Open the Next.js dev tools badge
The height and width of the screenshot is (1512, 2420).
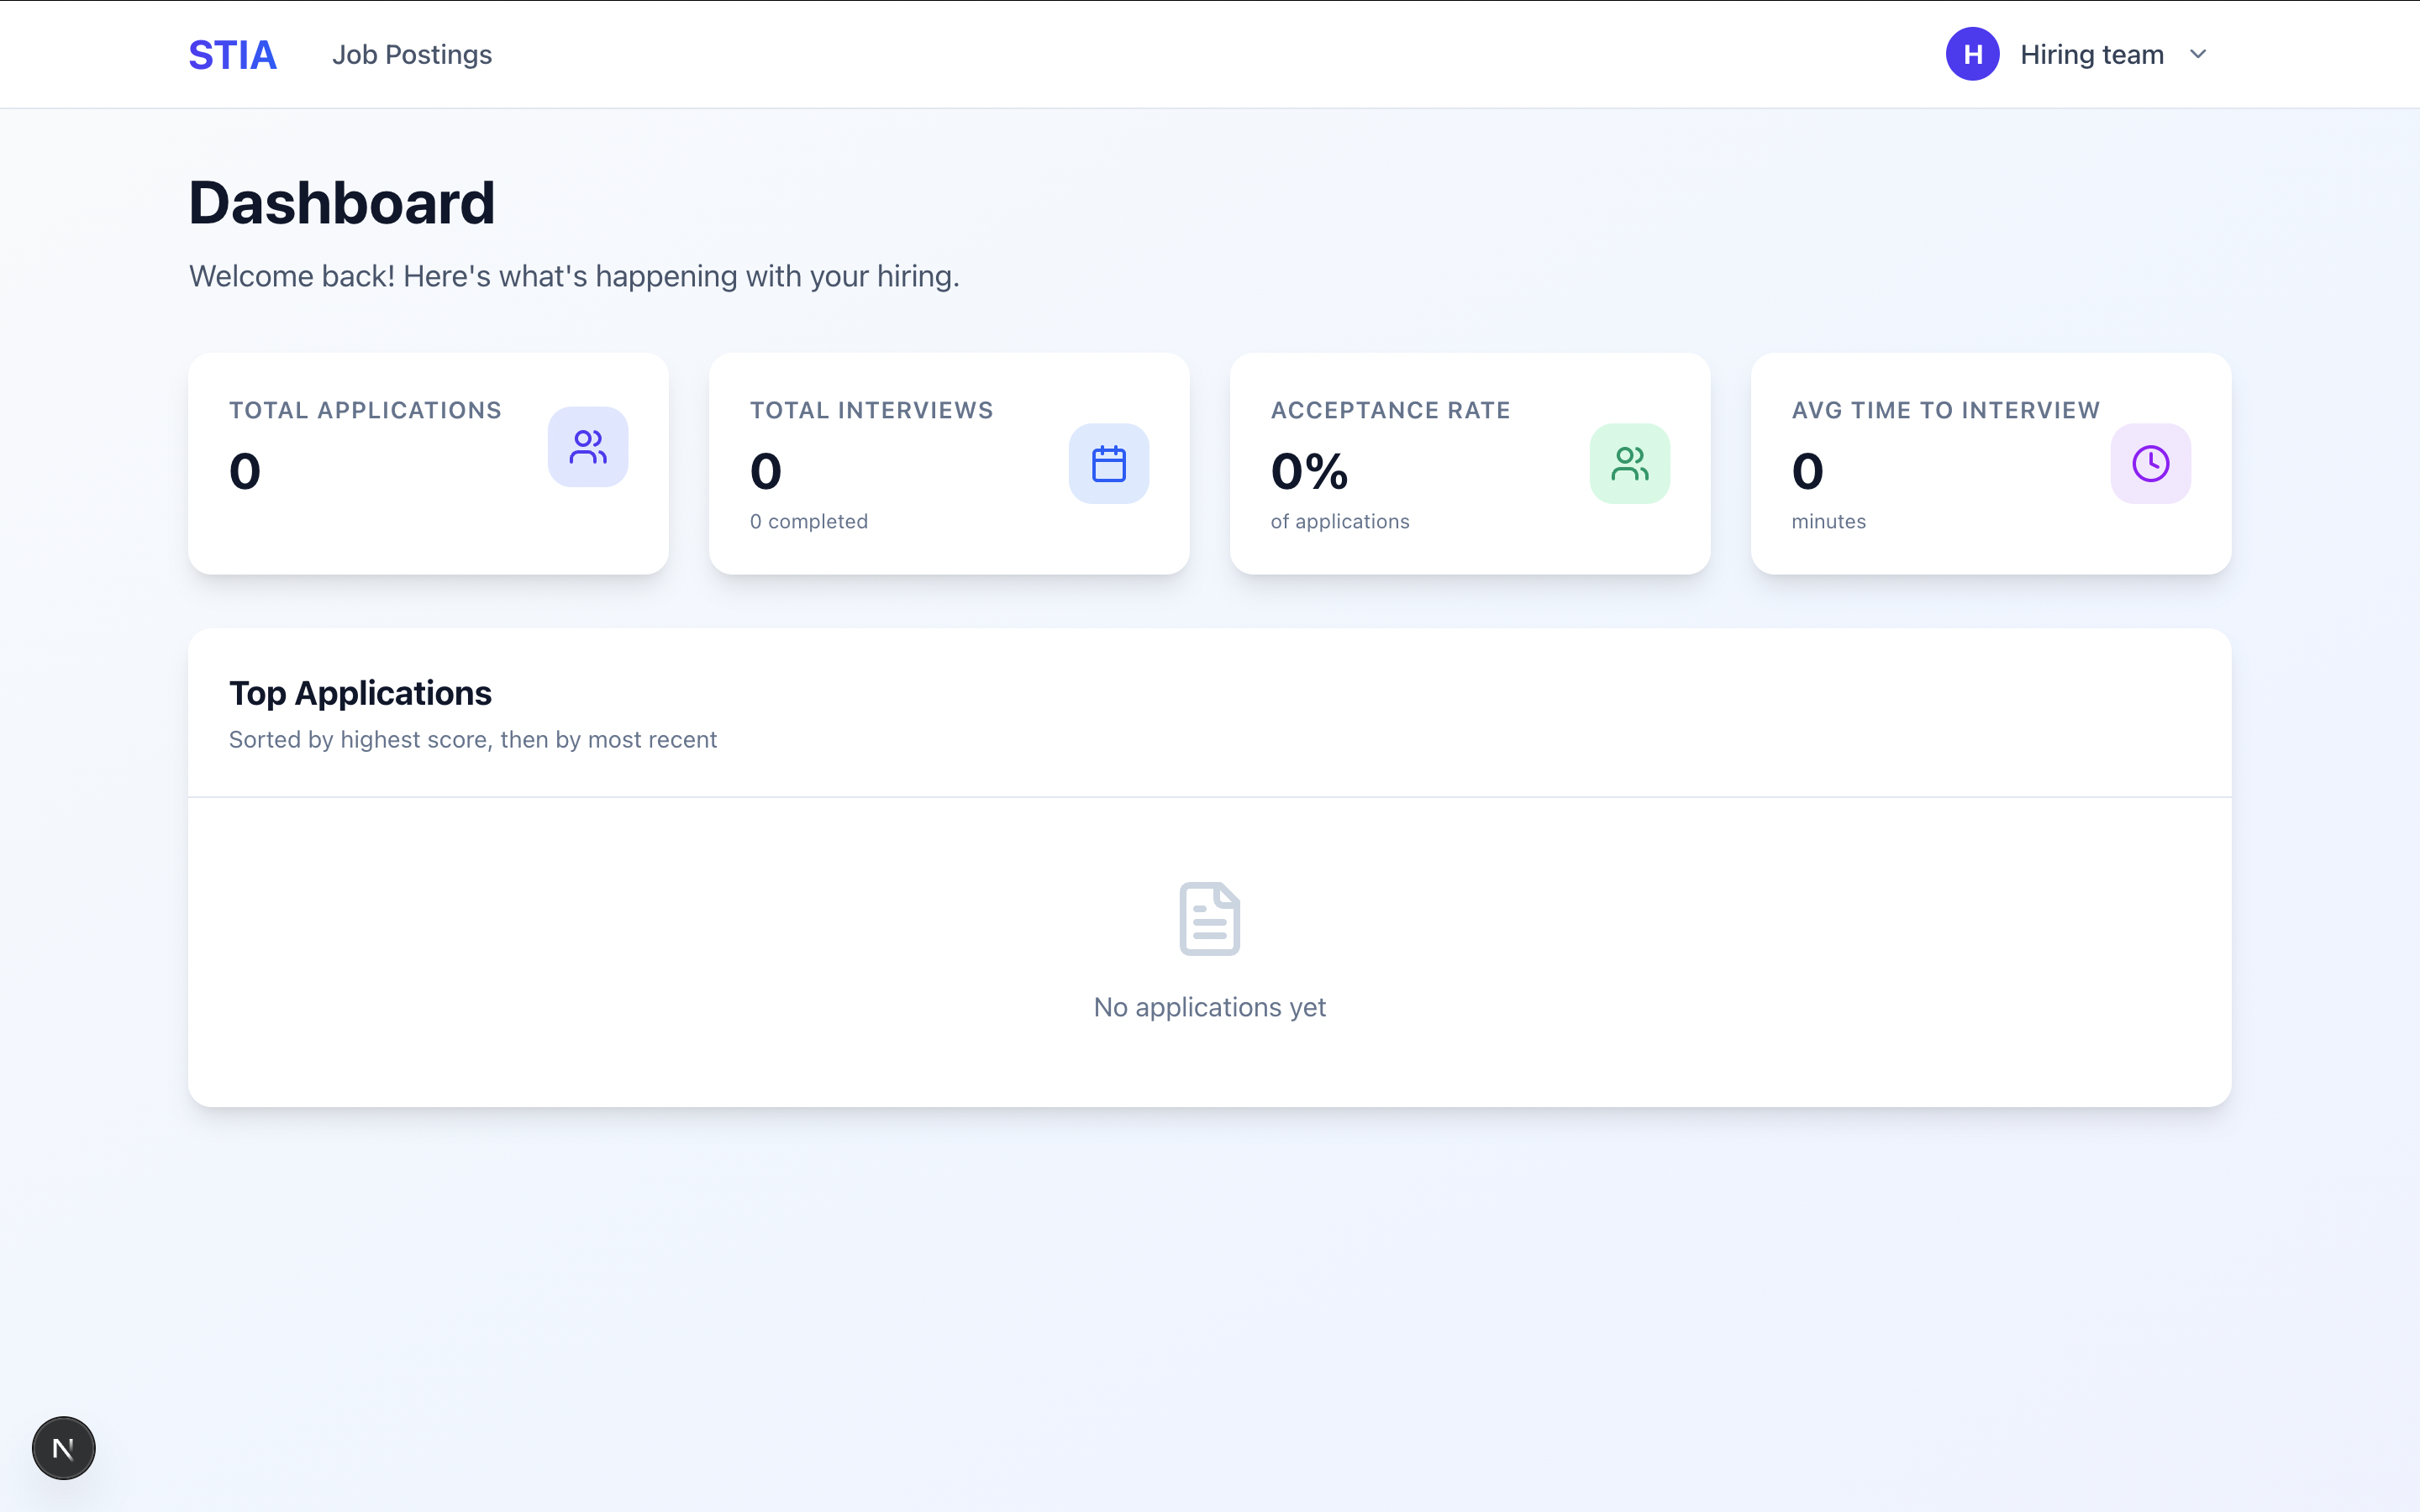64,1447
